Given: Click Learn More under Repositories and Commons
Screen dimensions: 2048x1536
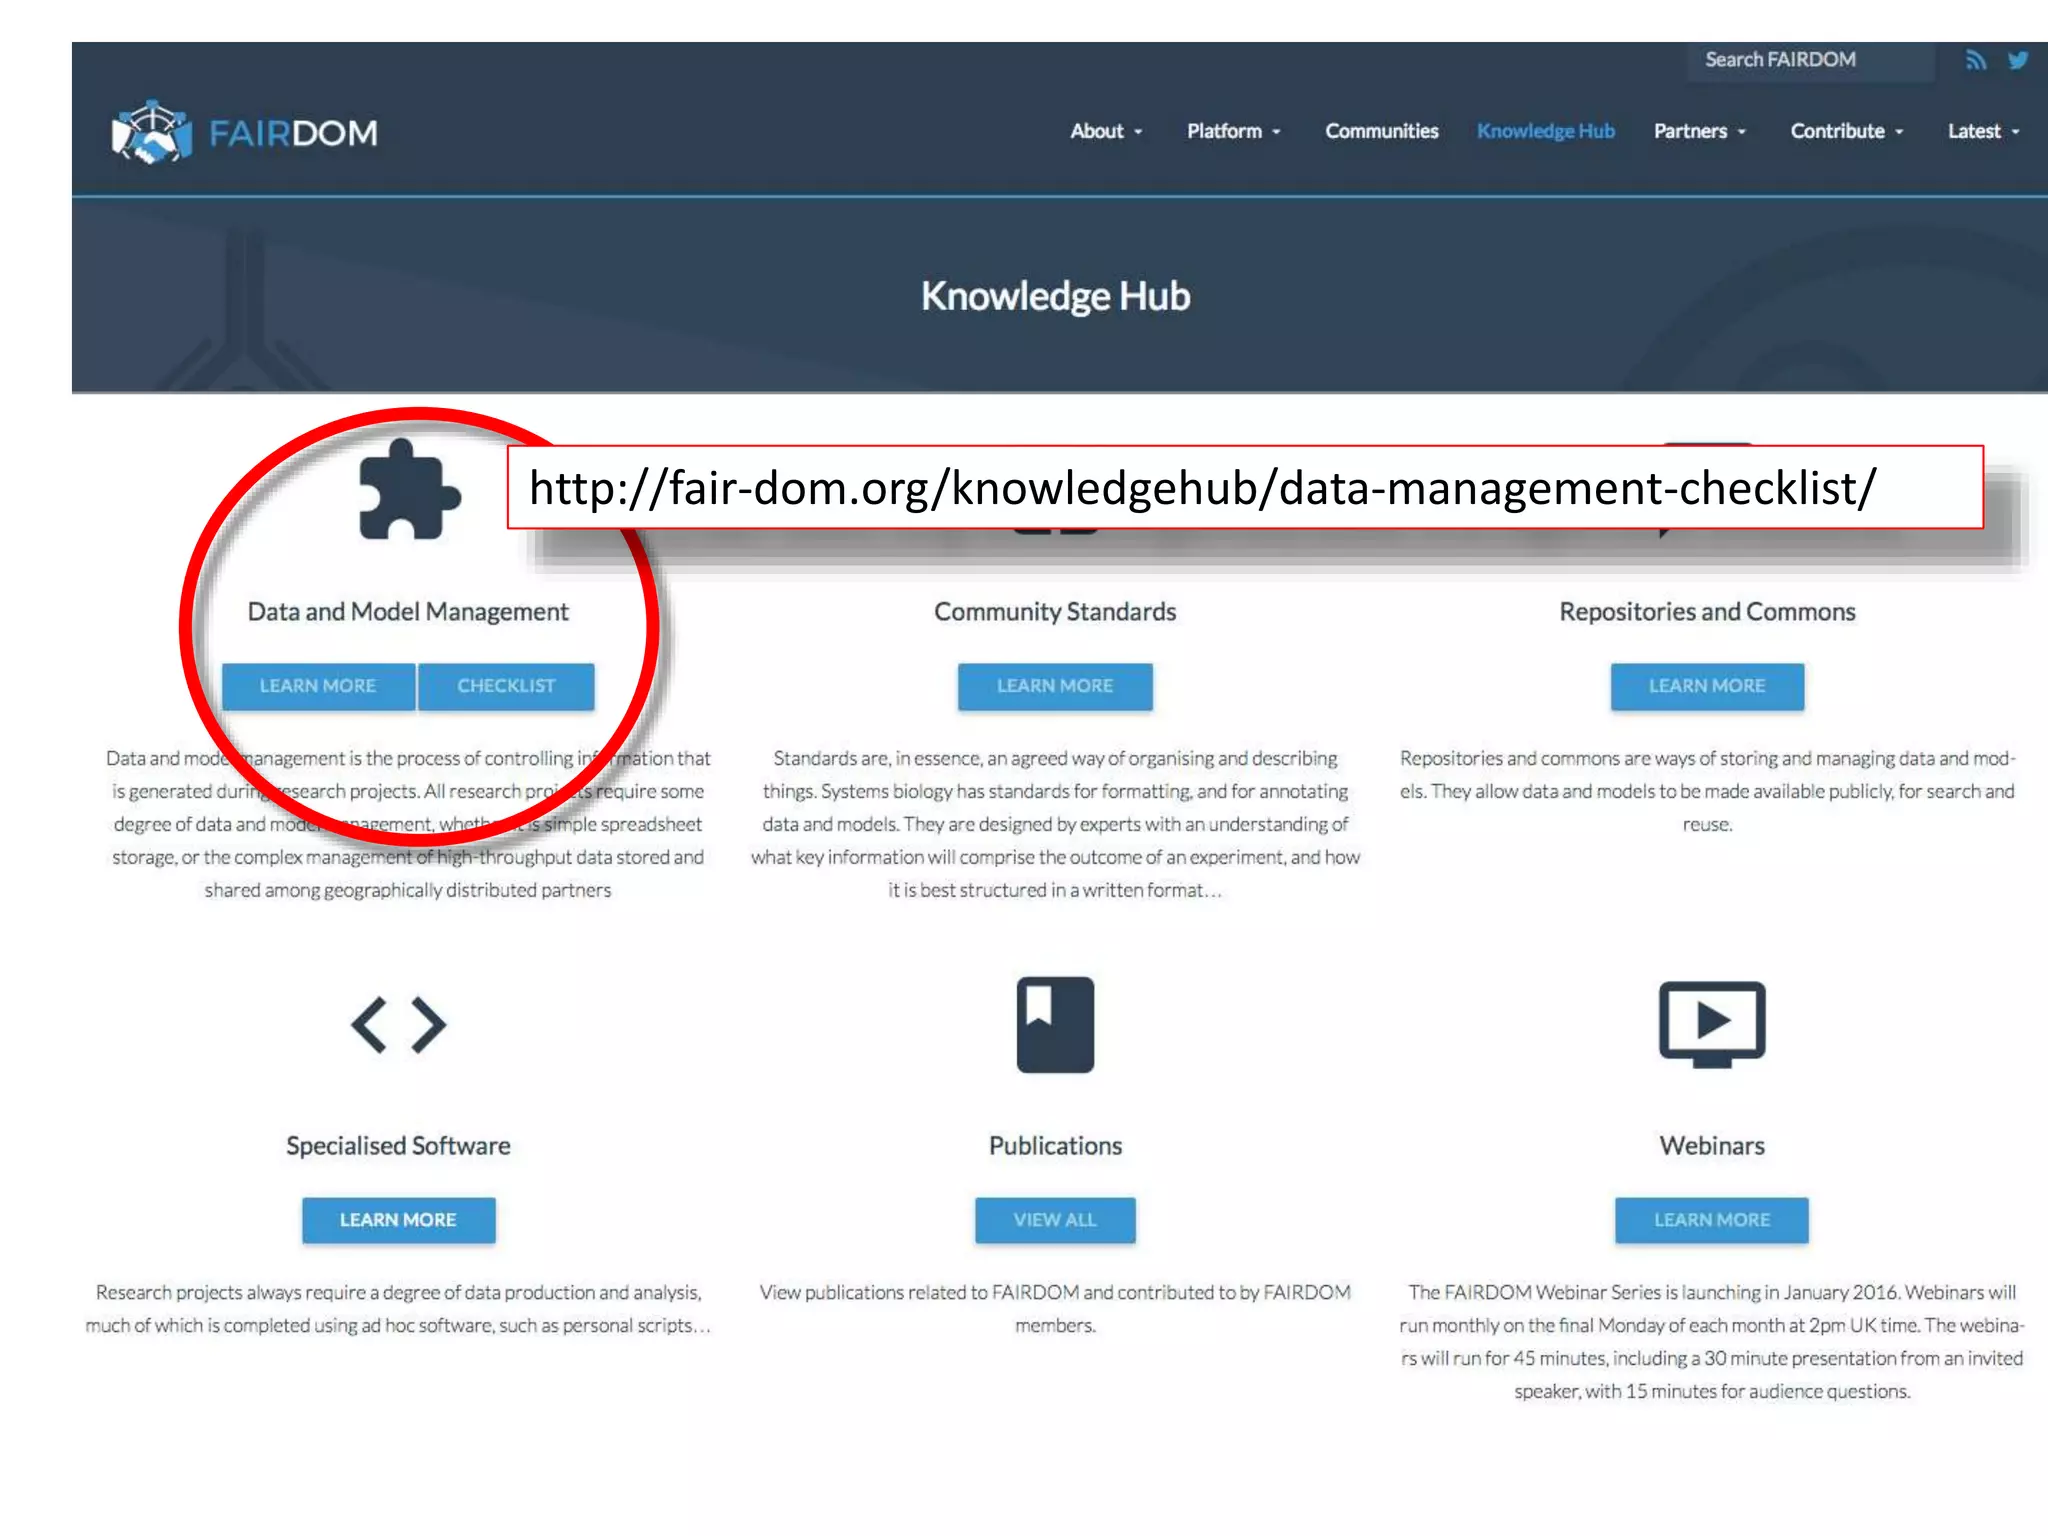Looking at the screenshot, I should (x=1707, y=686).
